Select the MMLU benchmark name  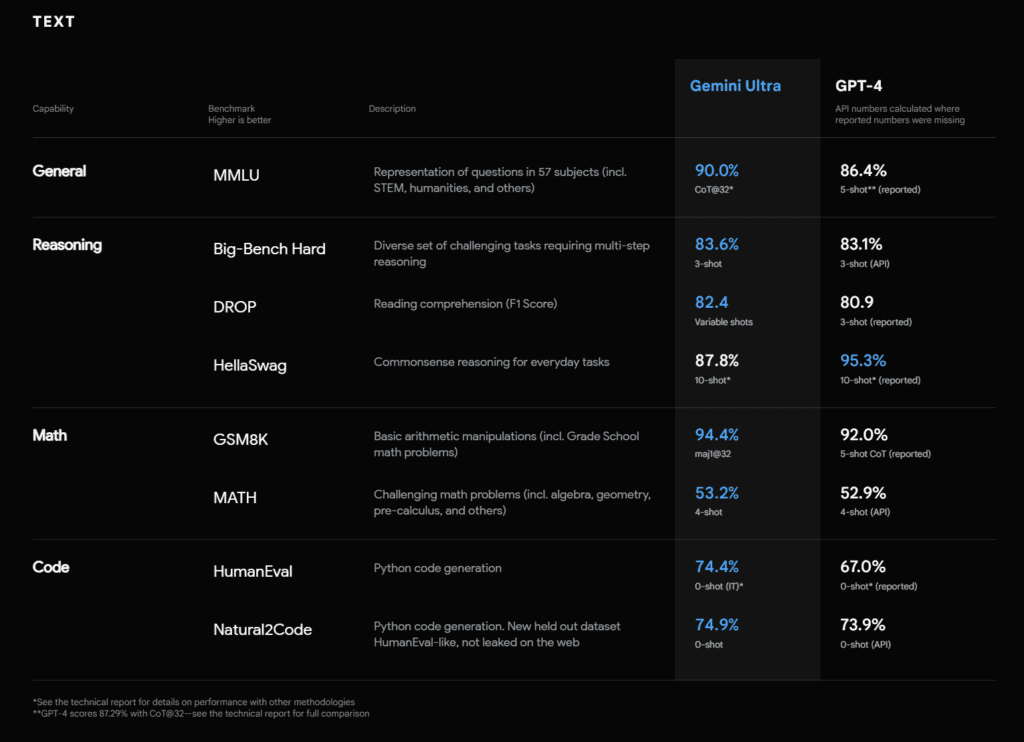(238, 178)
